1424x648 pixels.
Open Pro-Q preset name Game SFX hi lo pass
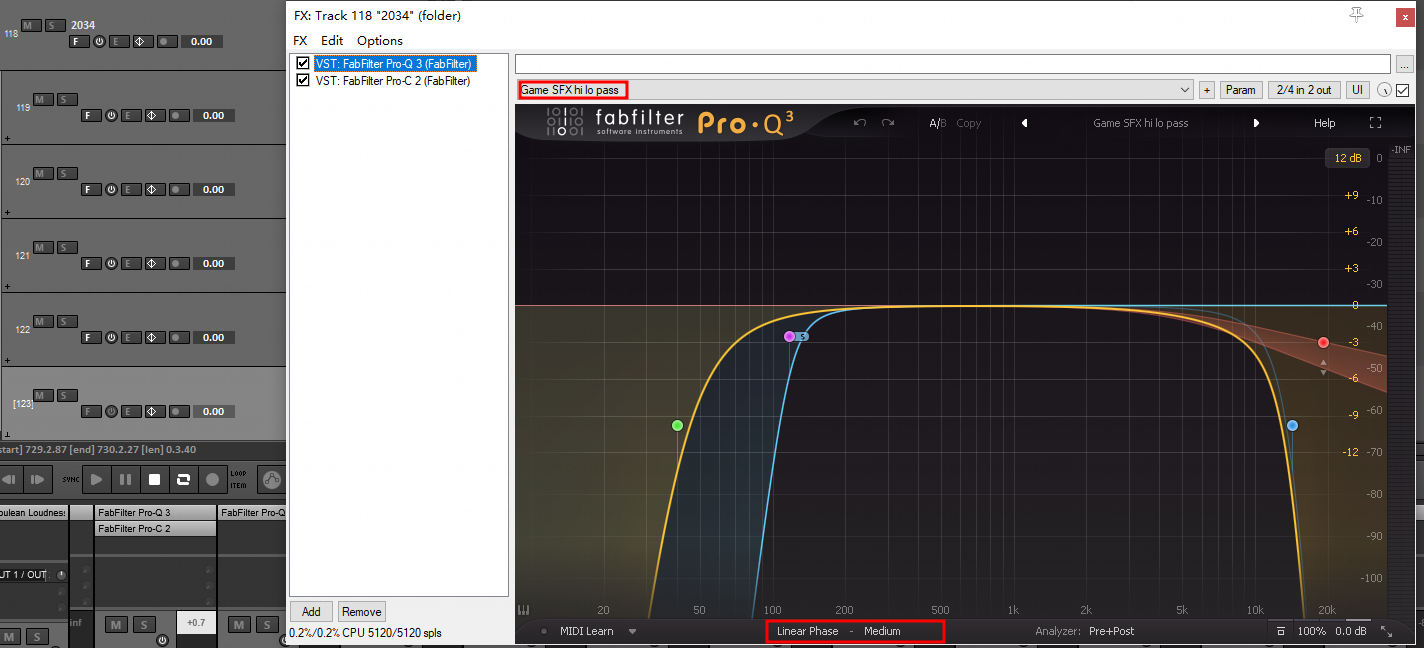(x=1140, y=123)
